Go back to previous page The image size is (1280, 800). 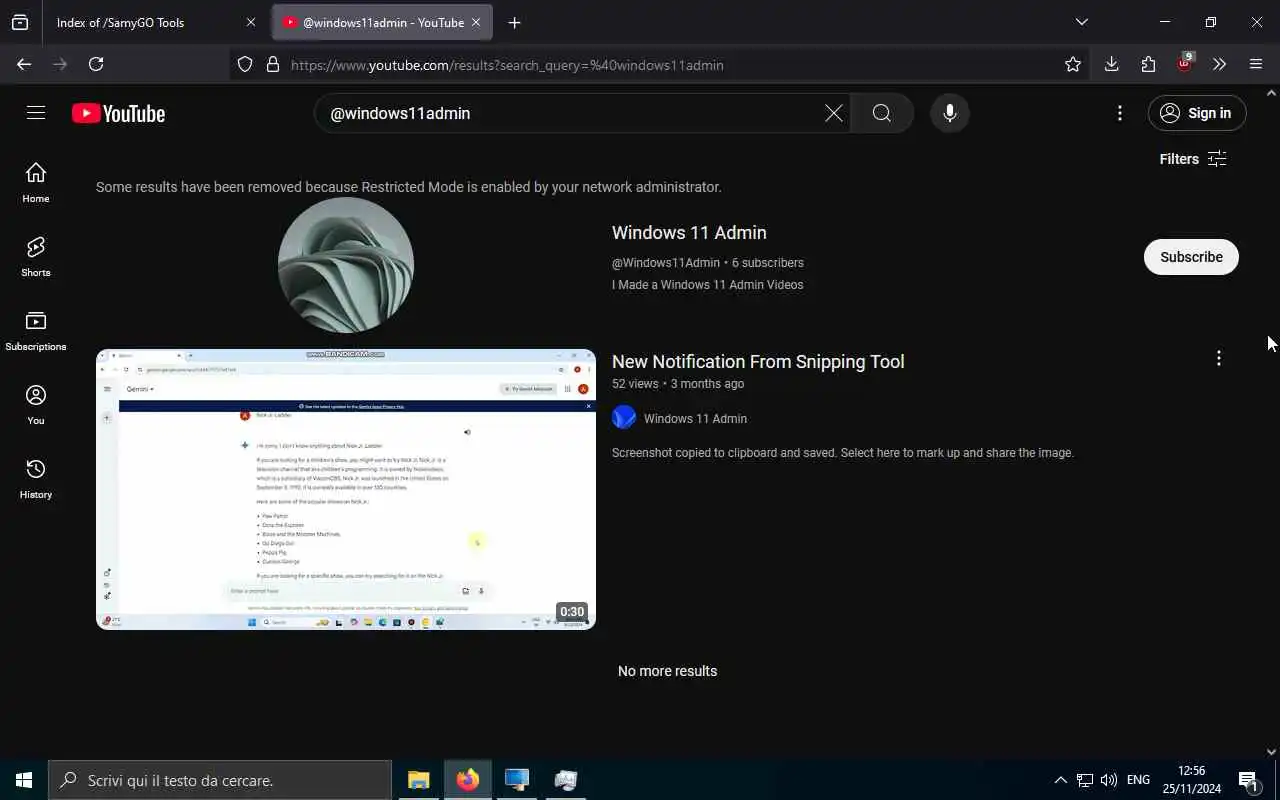click(24, 64)
